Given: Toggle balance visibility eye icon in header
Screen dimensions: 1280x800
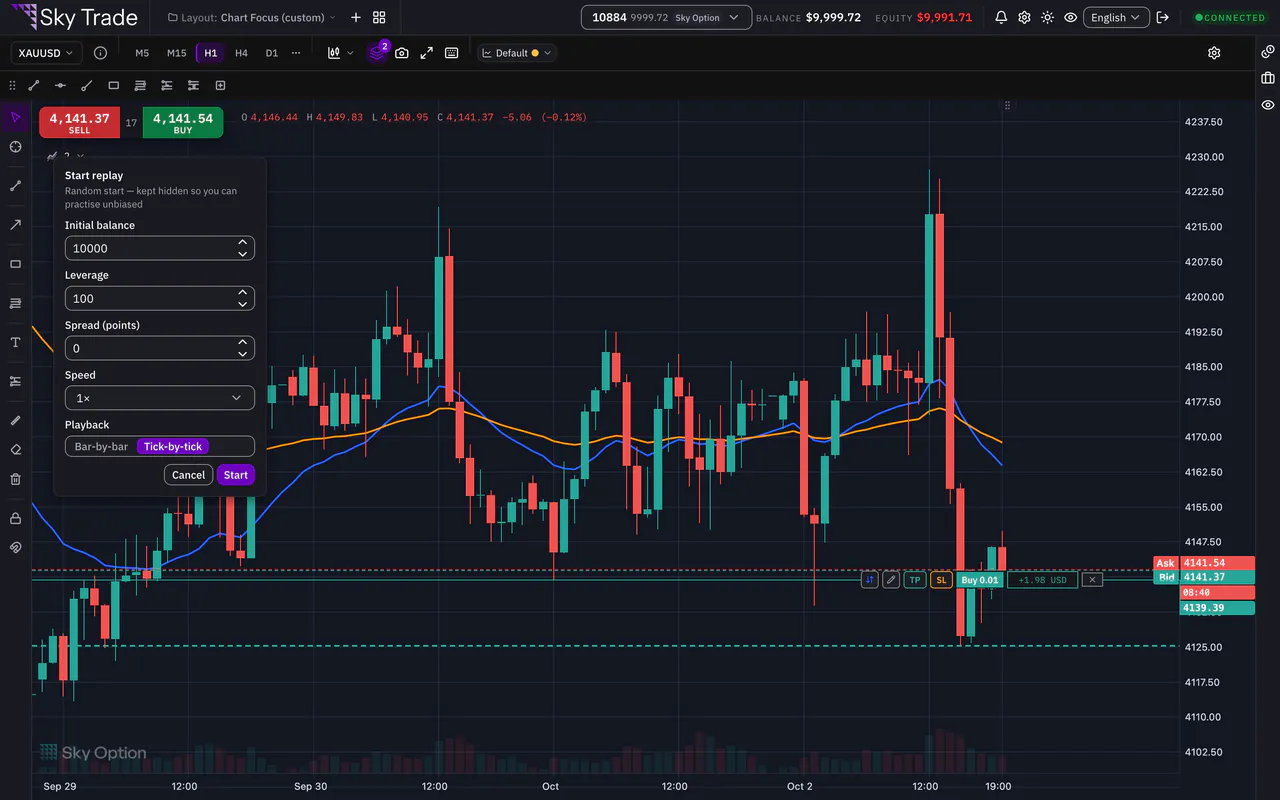Looking at the screenshot, I should (x=1071, y=17).
